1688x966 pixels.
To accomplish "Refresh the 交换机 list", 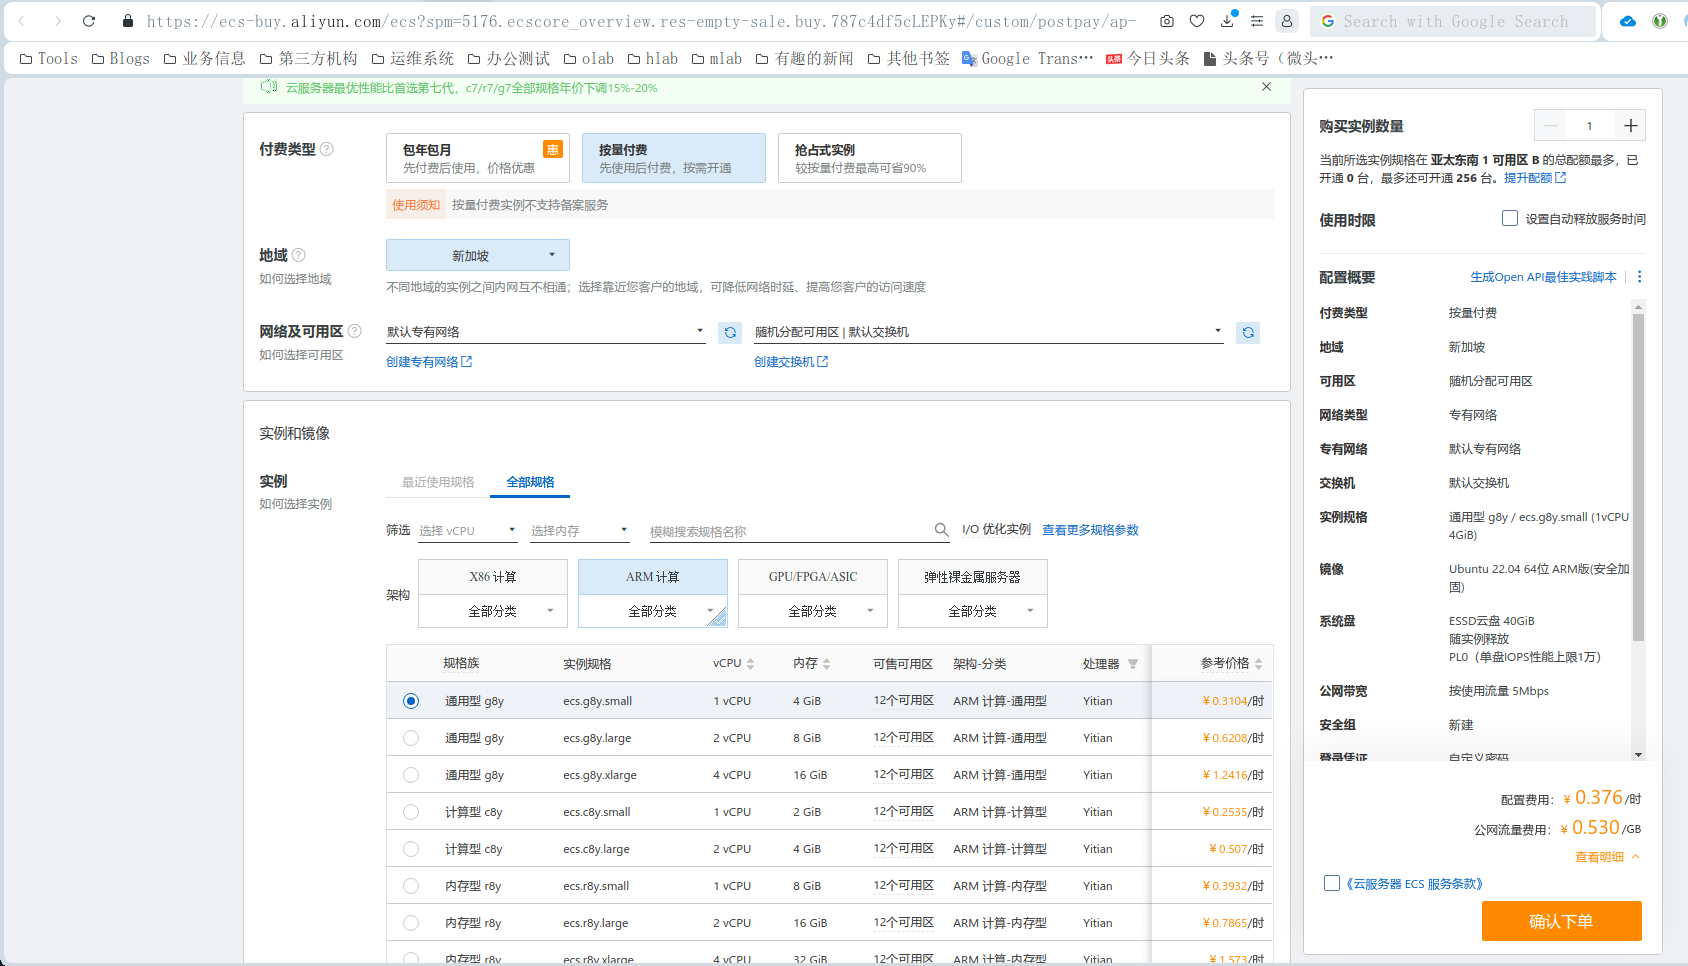I will tap(1248, 332).
